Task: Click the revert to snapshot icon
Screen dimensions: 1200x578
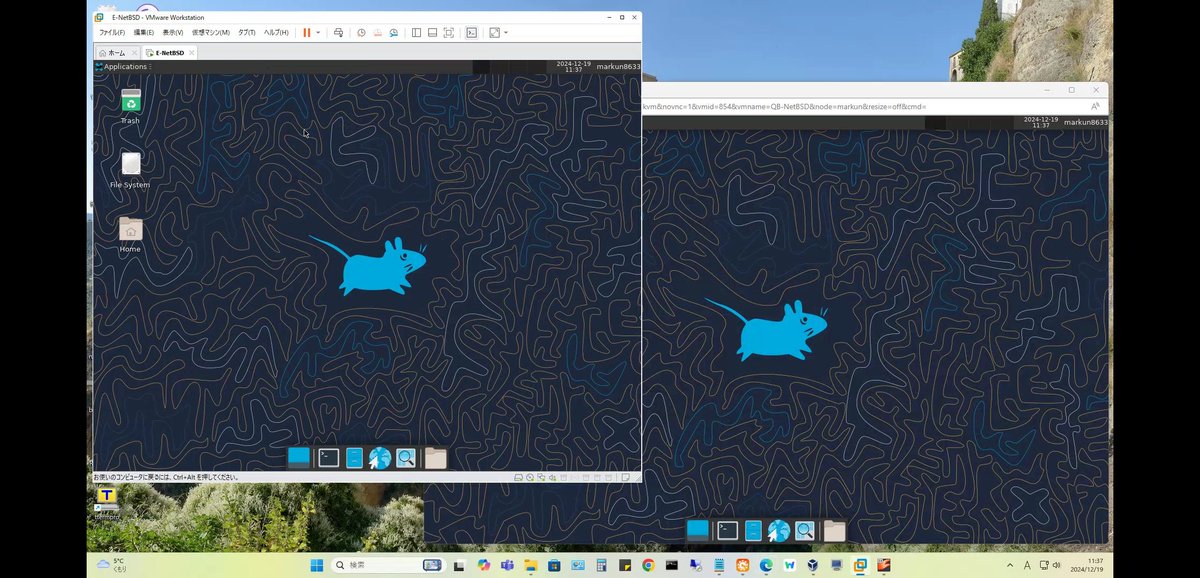Action: (x=377, y=32)
